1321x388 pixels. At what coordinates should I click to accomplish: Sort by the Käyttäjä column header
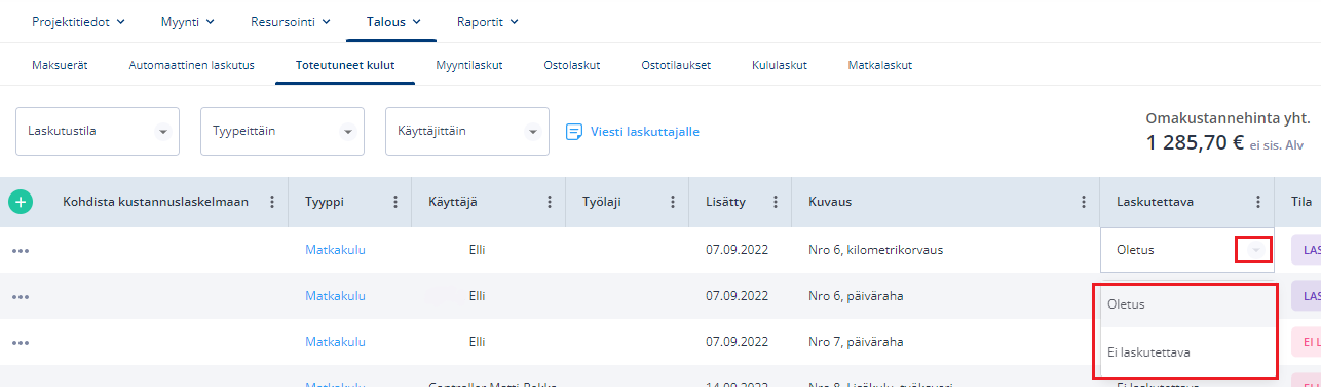tap(452, 202)
